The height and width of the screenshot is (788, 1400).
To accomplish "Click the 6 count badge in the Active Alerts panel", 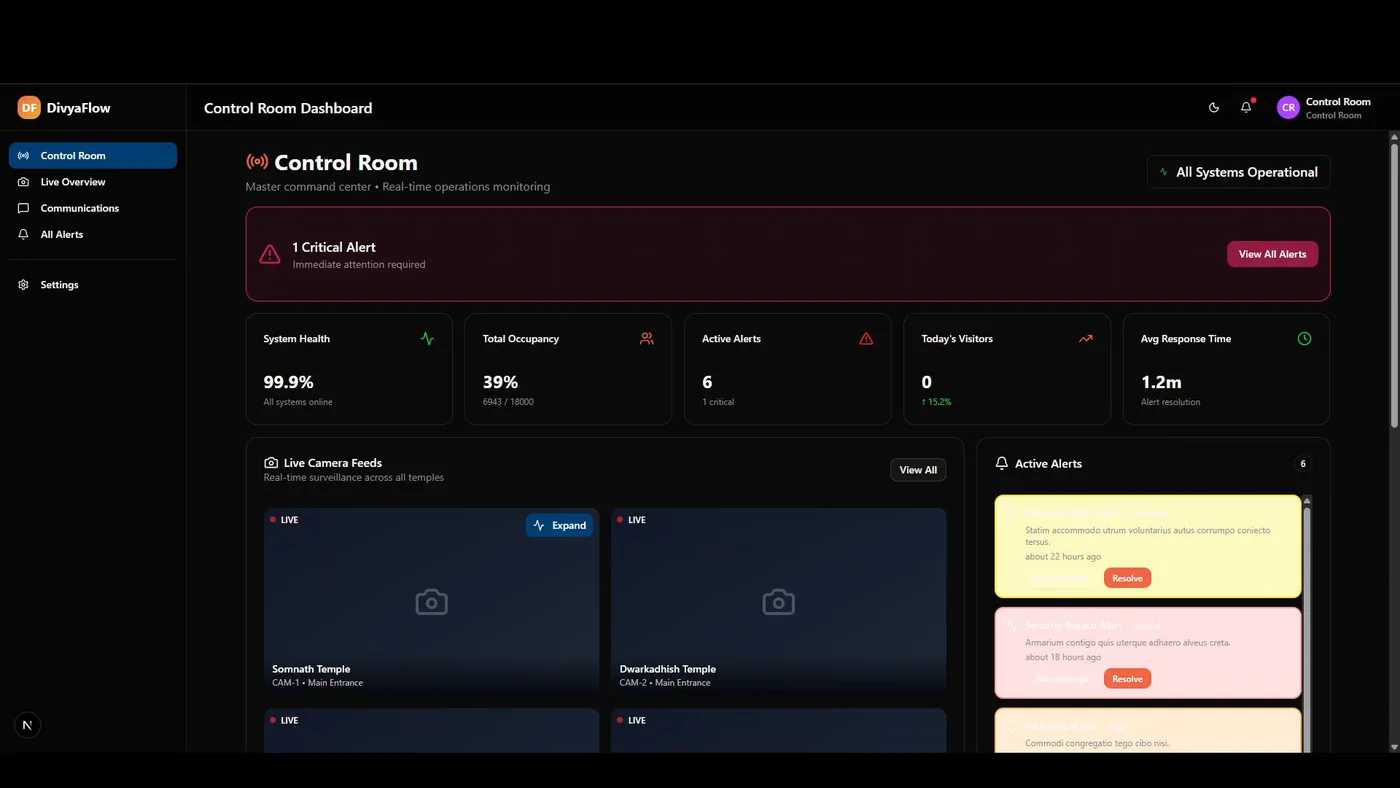I will 1302,464.
